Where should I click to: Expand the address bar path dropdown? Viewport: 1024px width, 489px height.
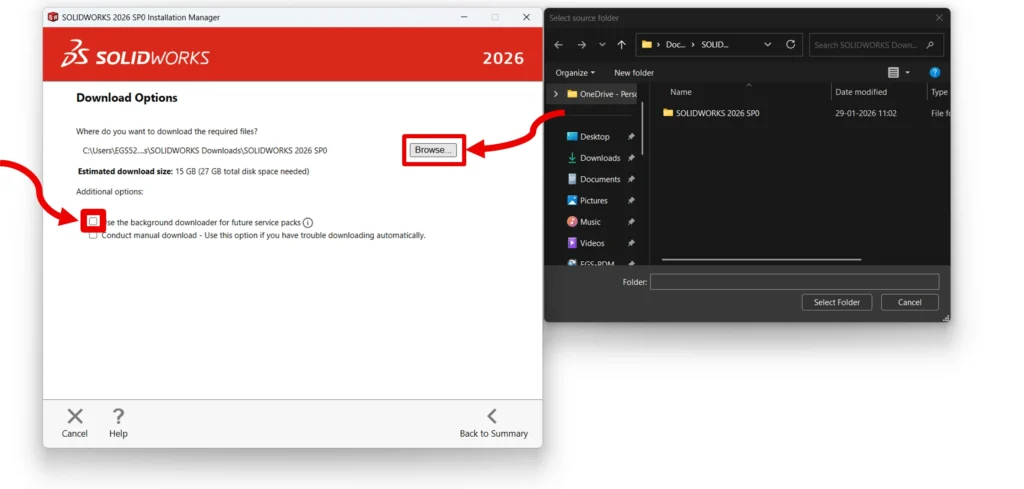pyautogui.click(x=767, y=45)
